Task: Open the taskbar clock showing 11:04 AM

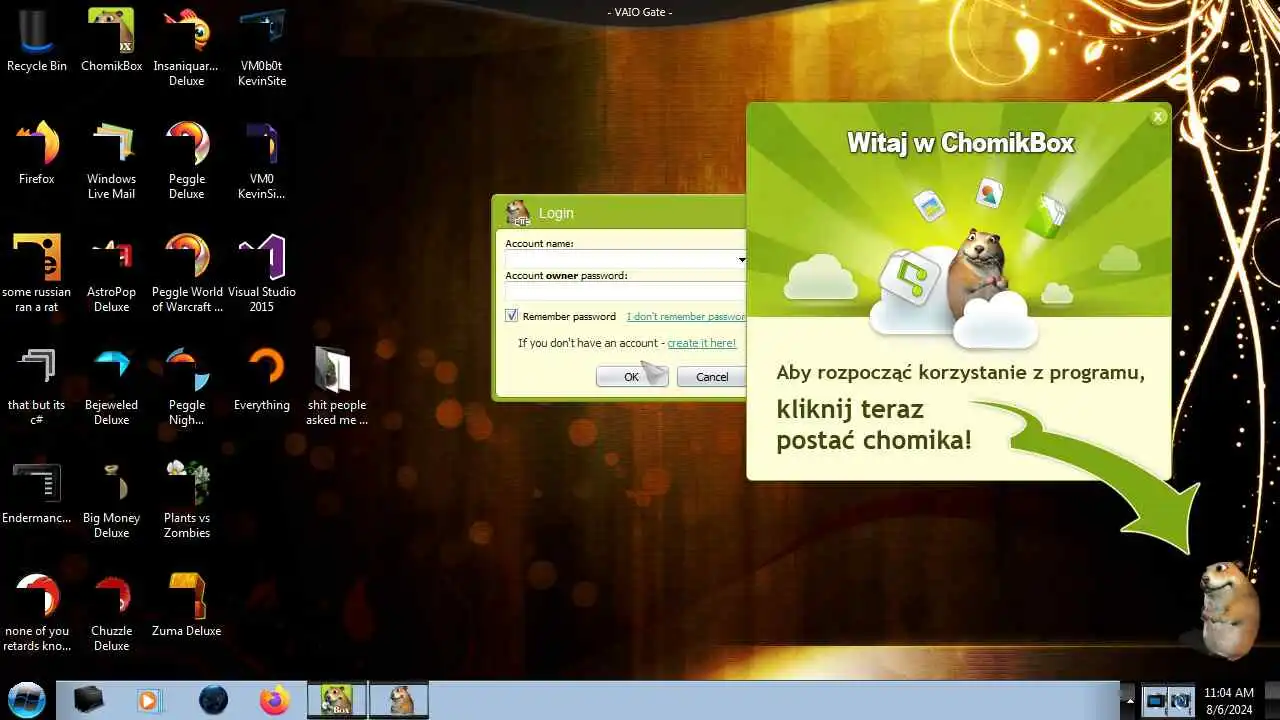Action: pos(1229,700)
